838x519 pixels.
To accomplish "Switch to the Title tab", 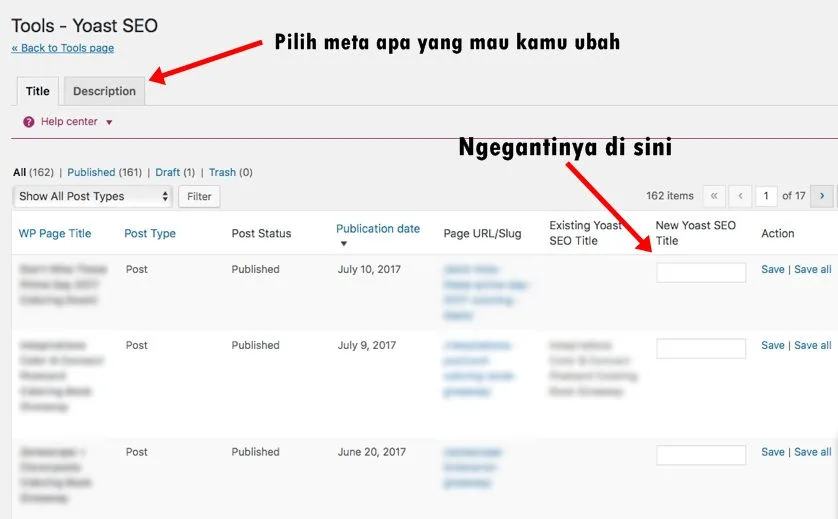I will coord(38,91).
